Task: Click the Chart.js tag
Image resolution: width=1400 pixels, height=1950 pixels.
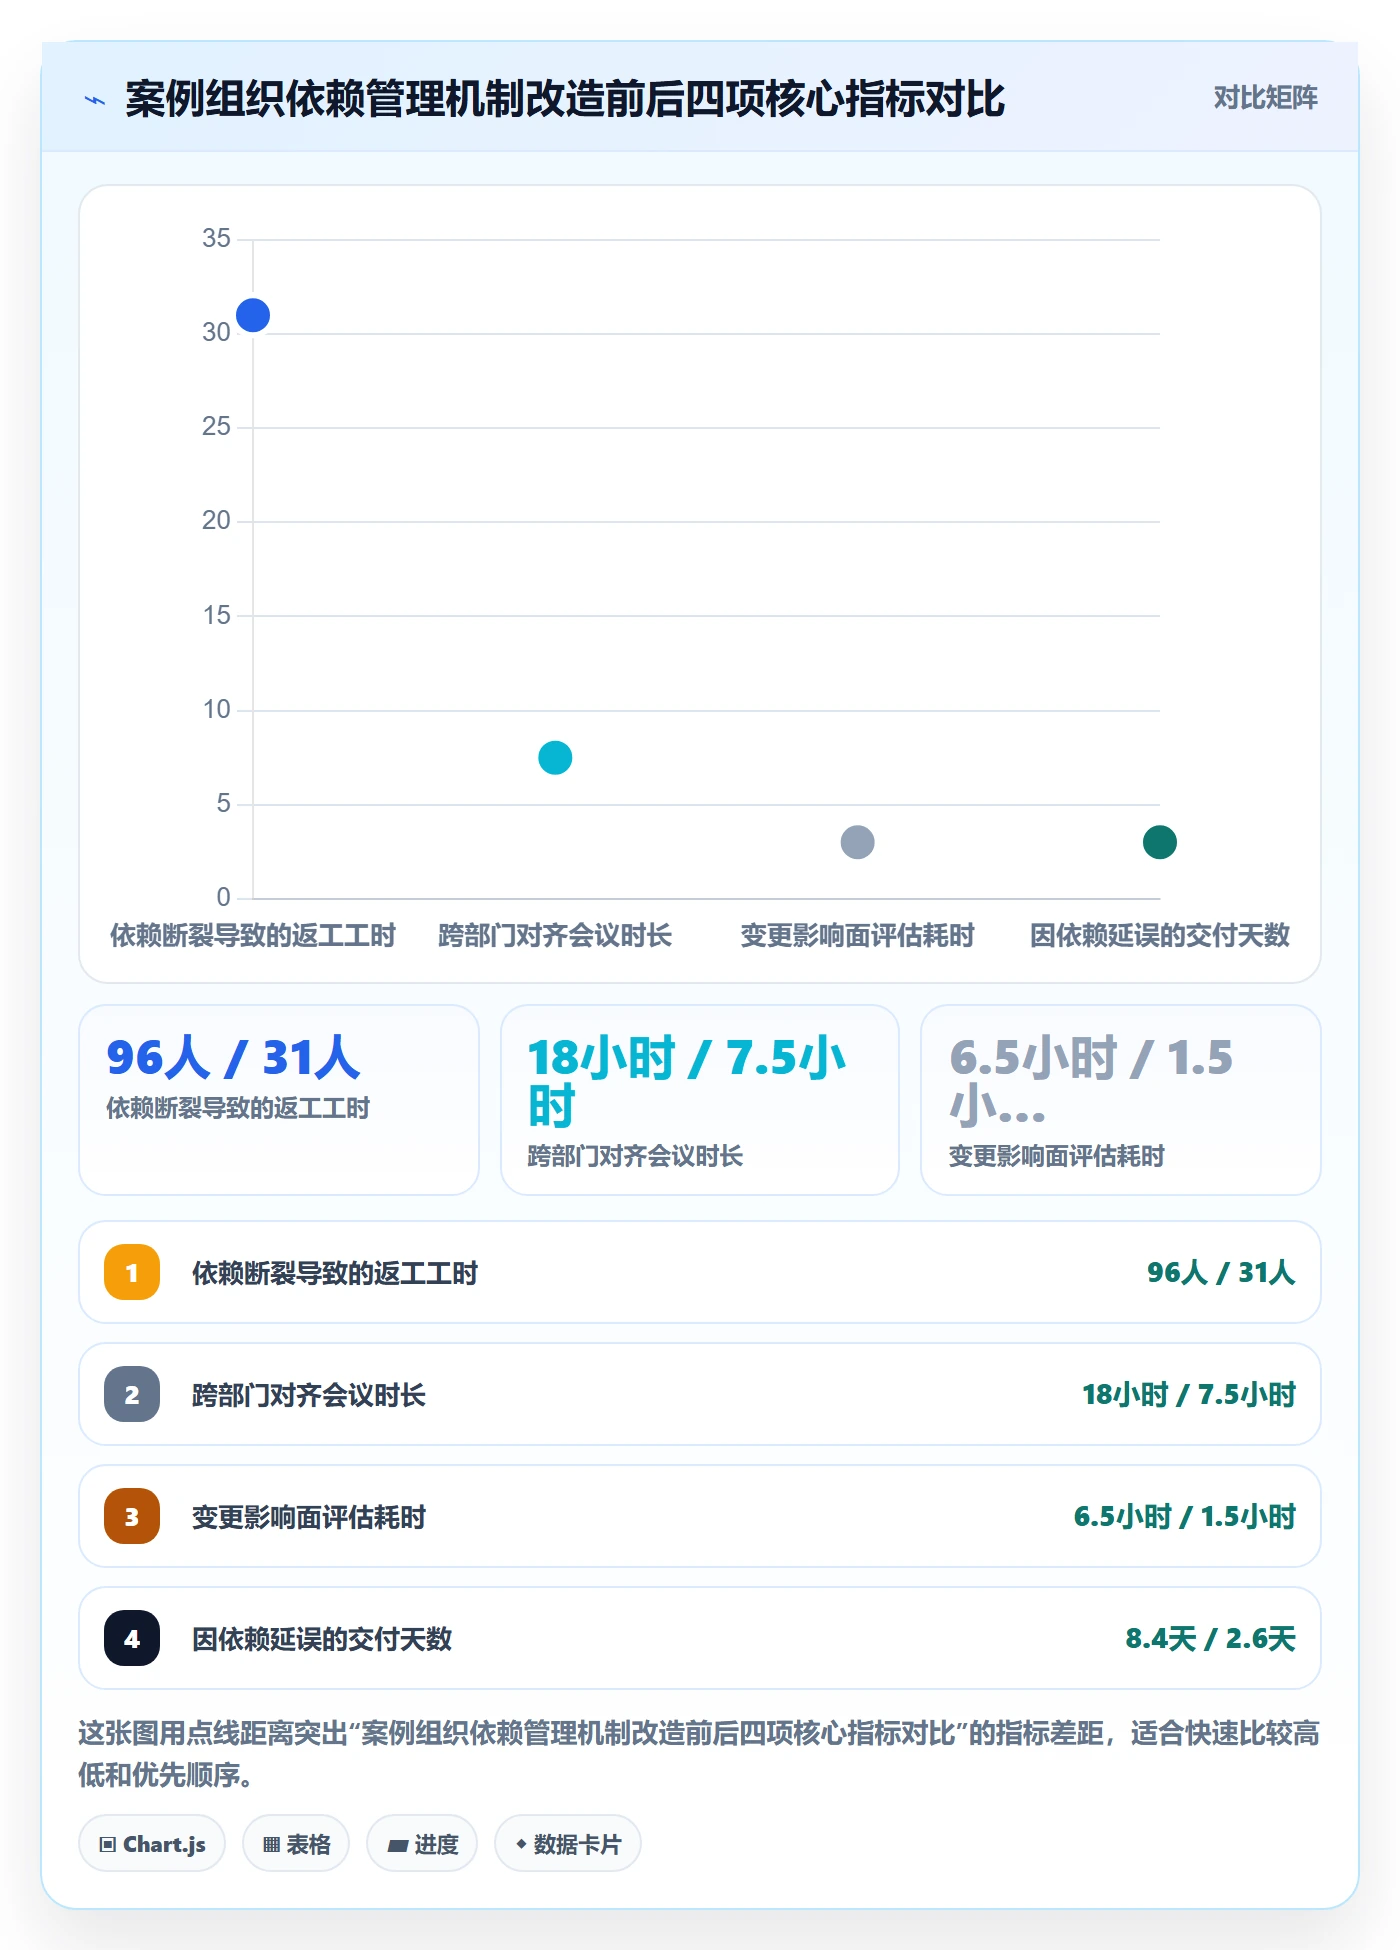Action: coord(152,1843)
